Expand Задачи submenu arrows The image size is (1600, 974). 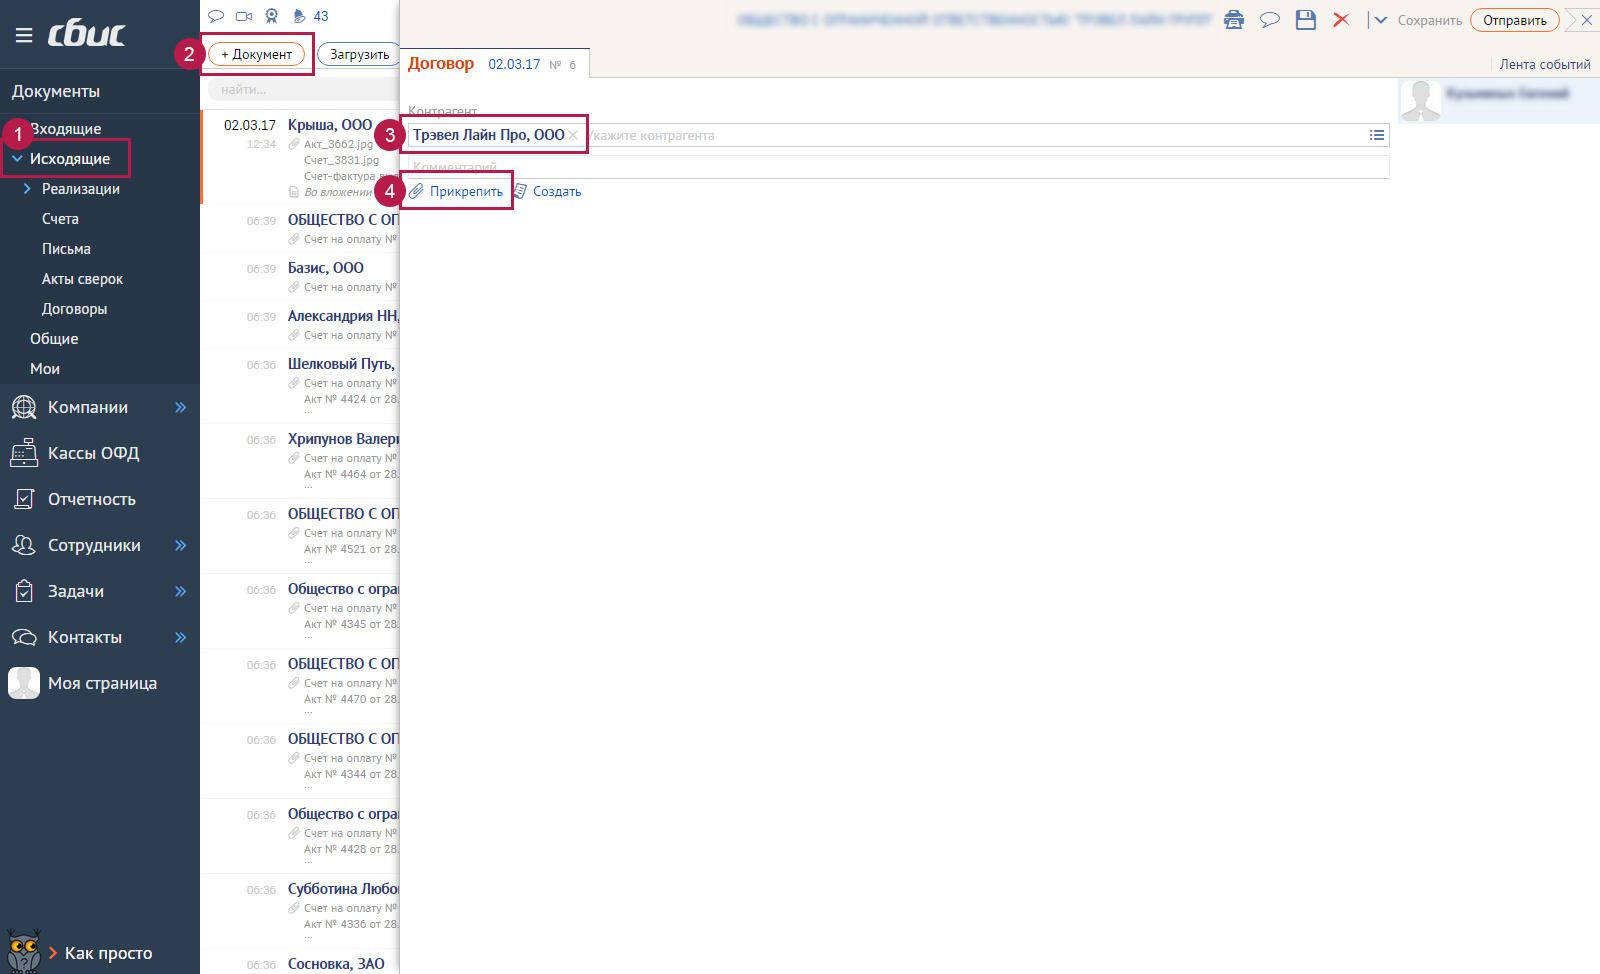pos(181,591)
